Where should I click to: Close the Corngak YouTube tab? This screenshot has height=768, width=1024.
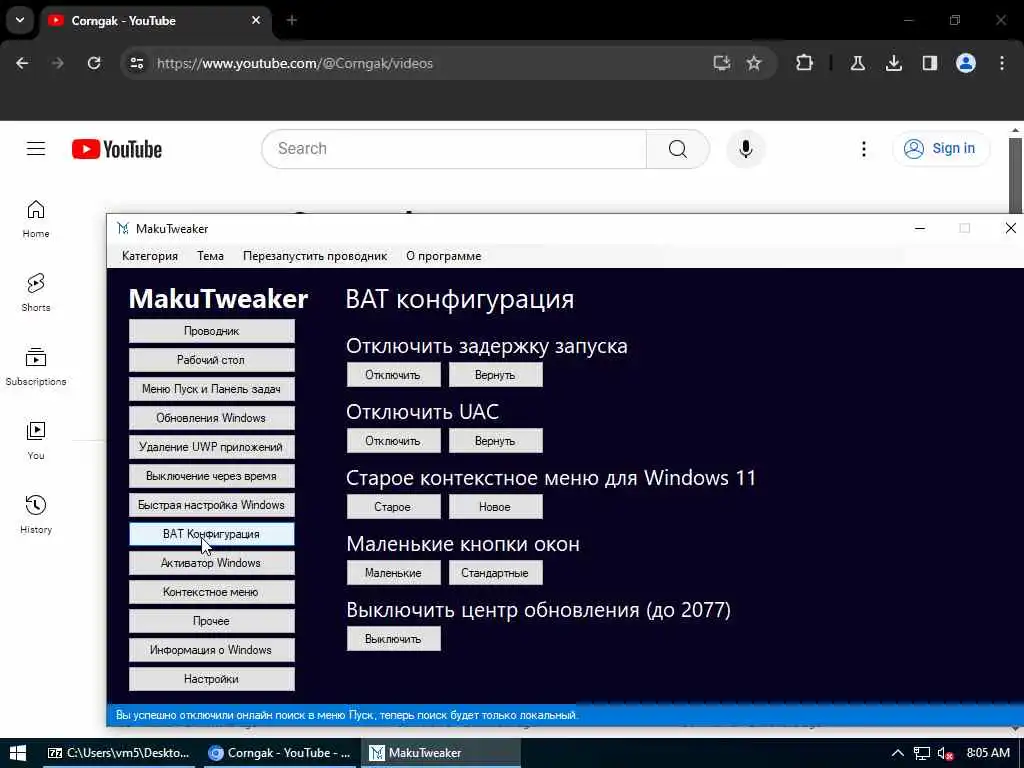[256, 20]
